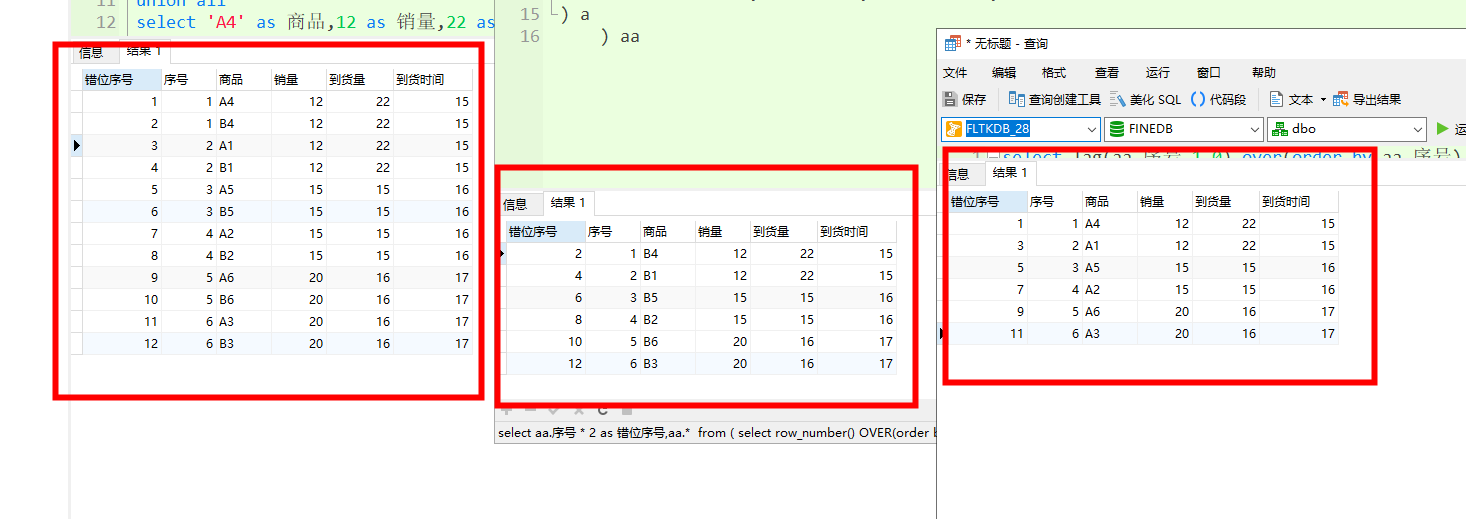Screen dimensions: 1466x519
Task: Select cell A1 in right query grid
Action: tap(1109, 246)
